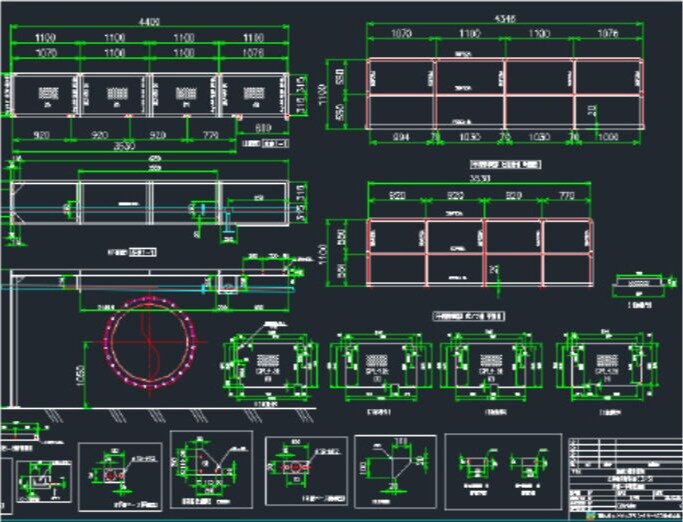Viewport: 683px width, 522px height.
Task: Click the middle-right red-framed grid plan
Action: pyautogui.click(x=479, y=250)
